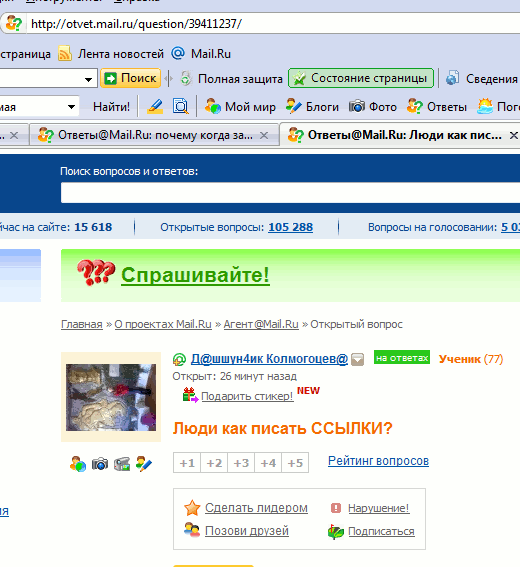The width and height of the screenshot is (520, 567).
Task: Go to Главная in the breadcrumbs
Action: pyautogui.click(x=82, y=324)
